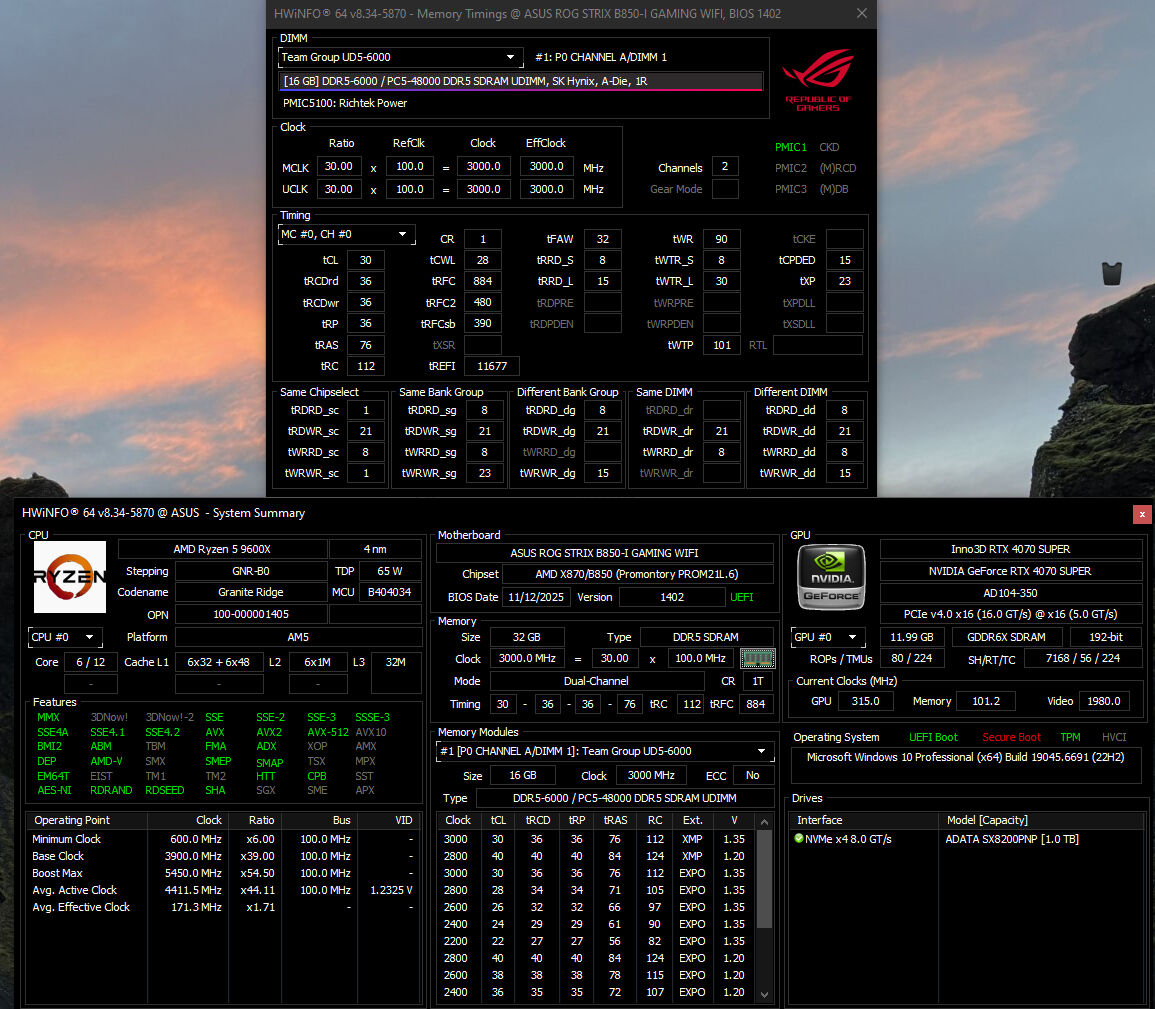Click the scroll up arrow in timings table
The image size is (1155, 1009).
[765, 822]
